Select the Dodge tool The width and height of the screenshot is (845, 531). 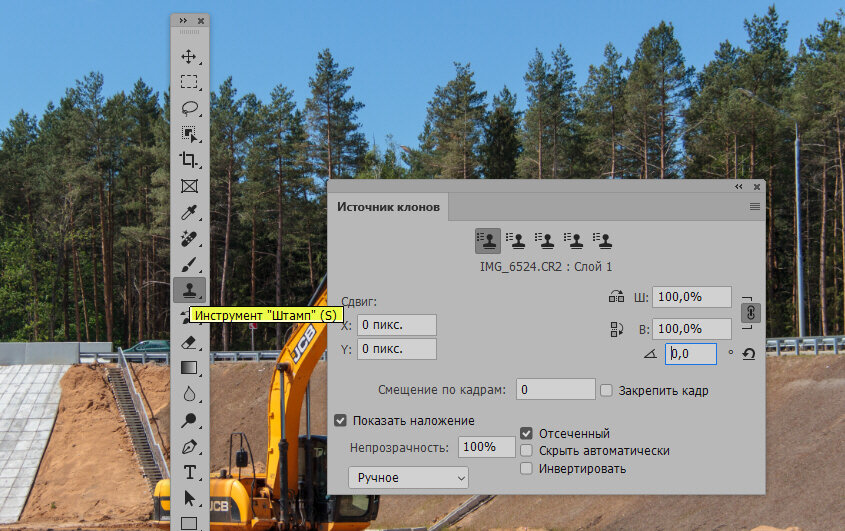coord(189,420)
